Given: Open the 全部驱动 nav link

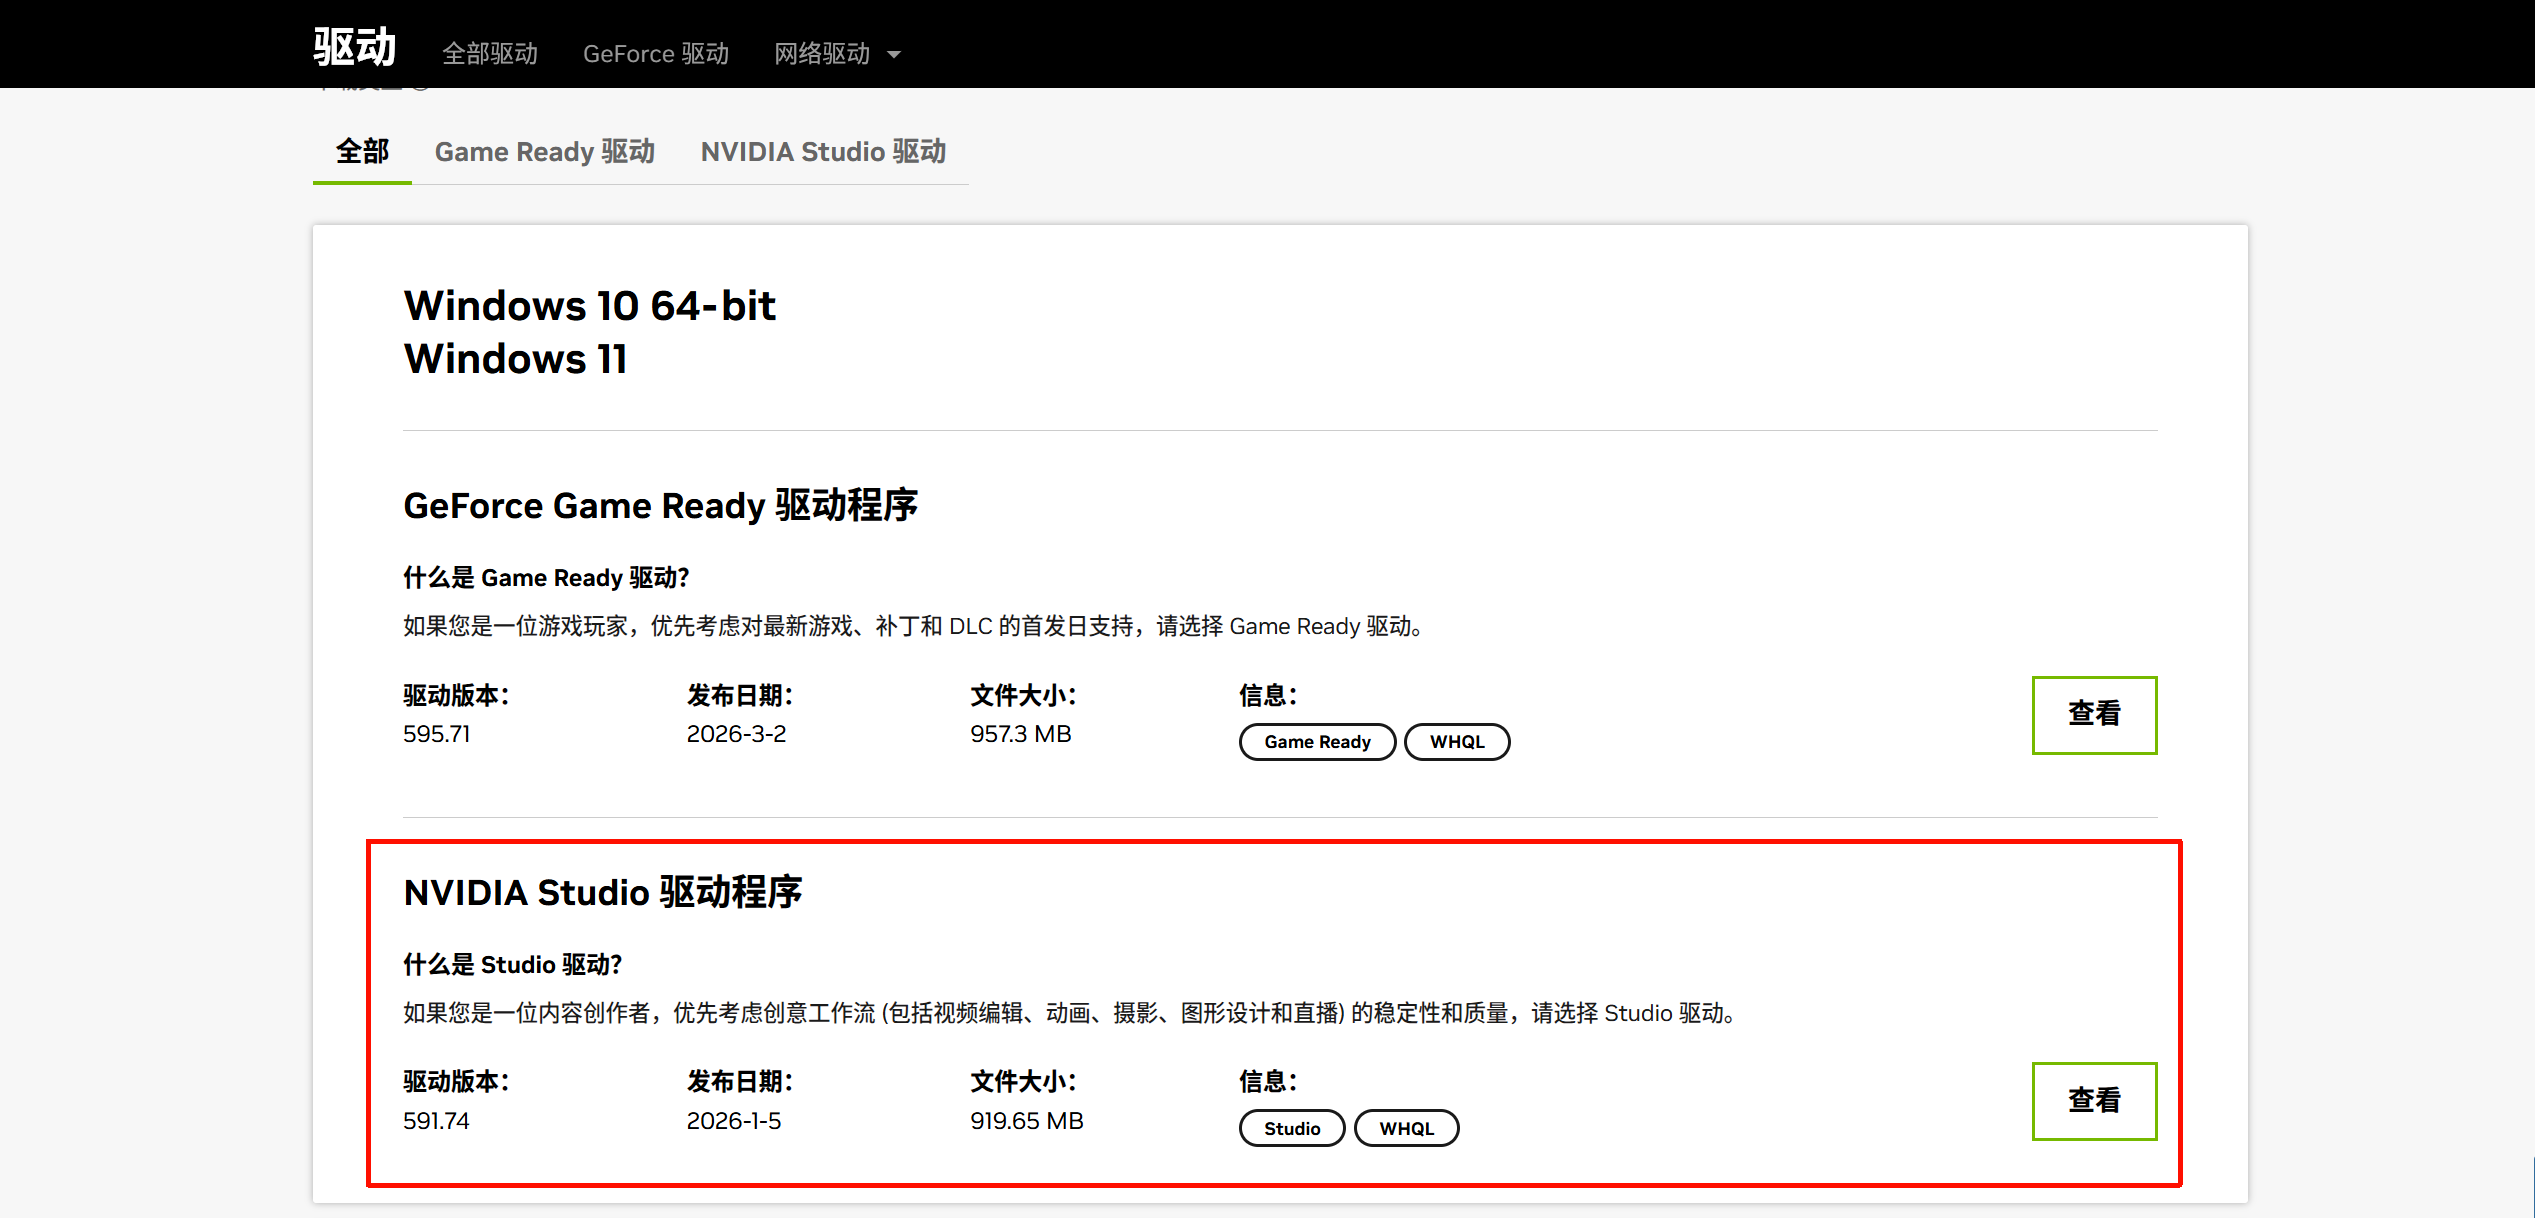Looking at the screenshot, I should [x=489, y=54].
